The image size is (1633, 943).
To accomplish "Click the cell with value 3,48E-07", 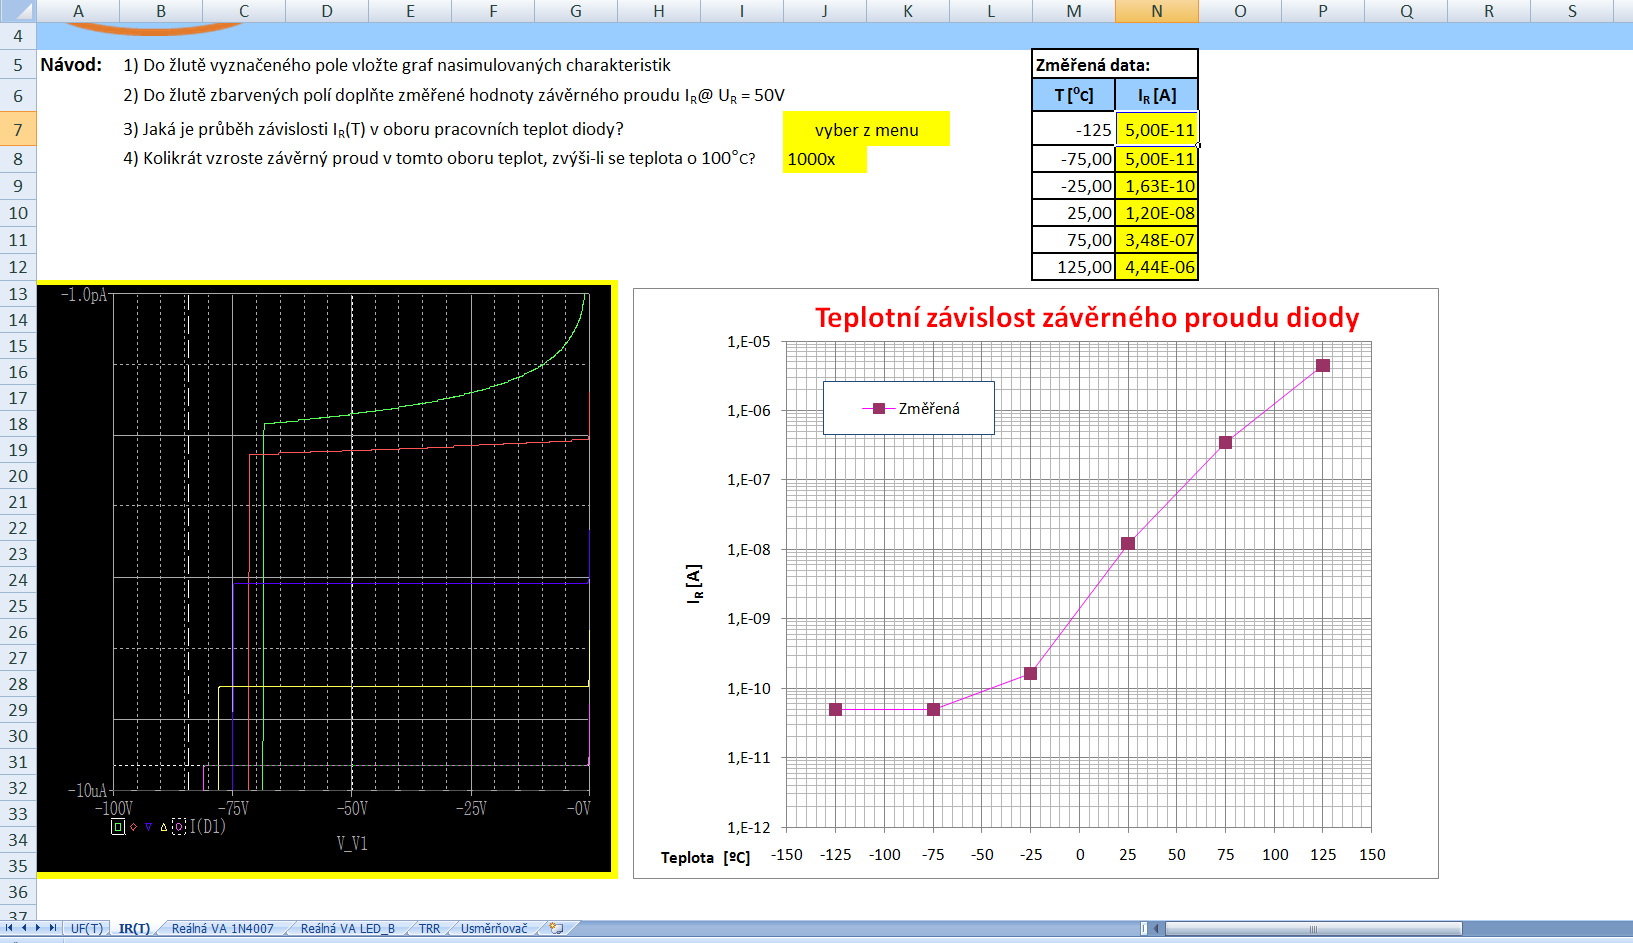I will tap(1157, 240).
